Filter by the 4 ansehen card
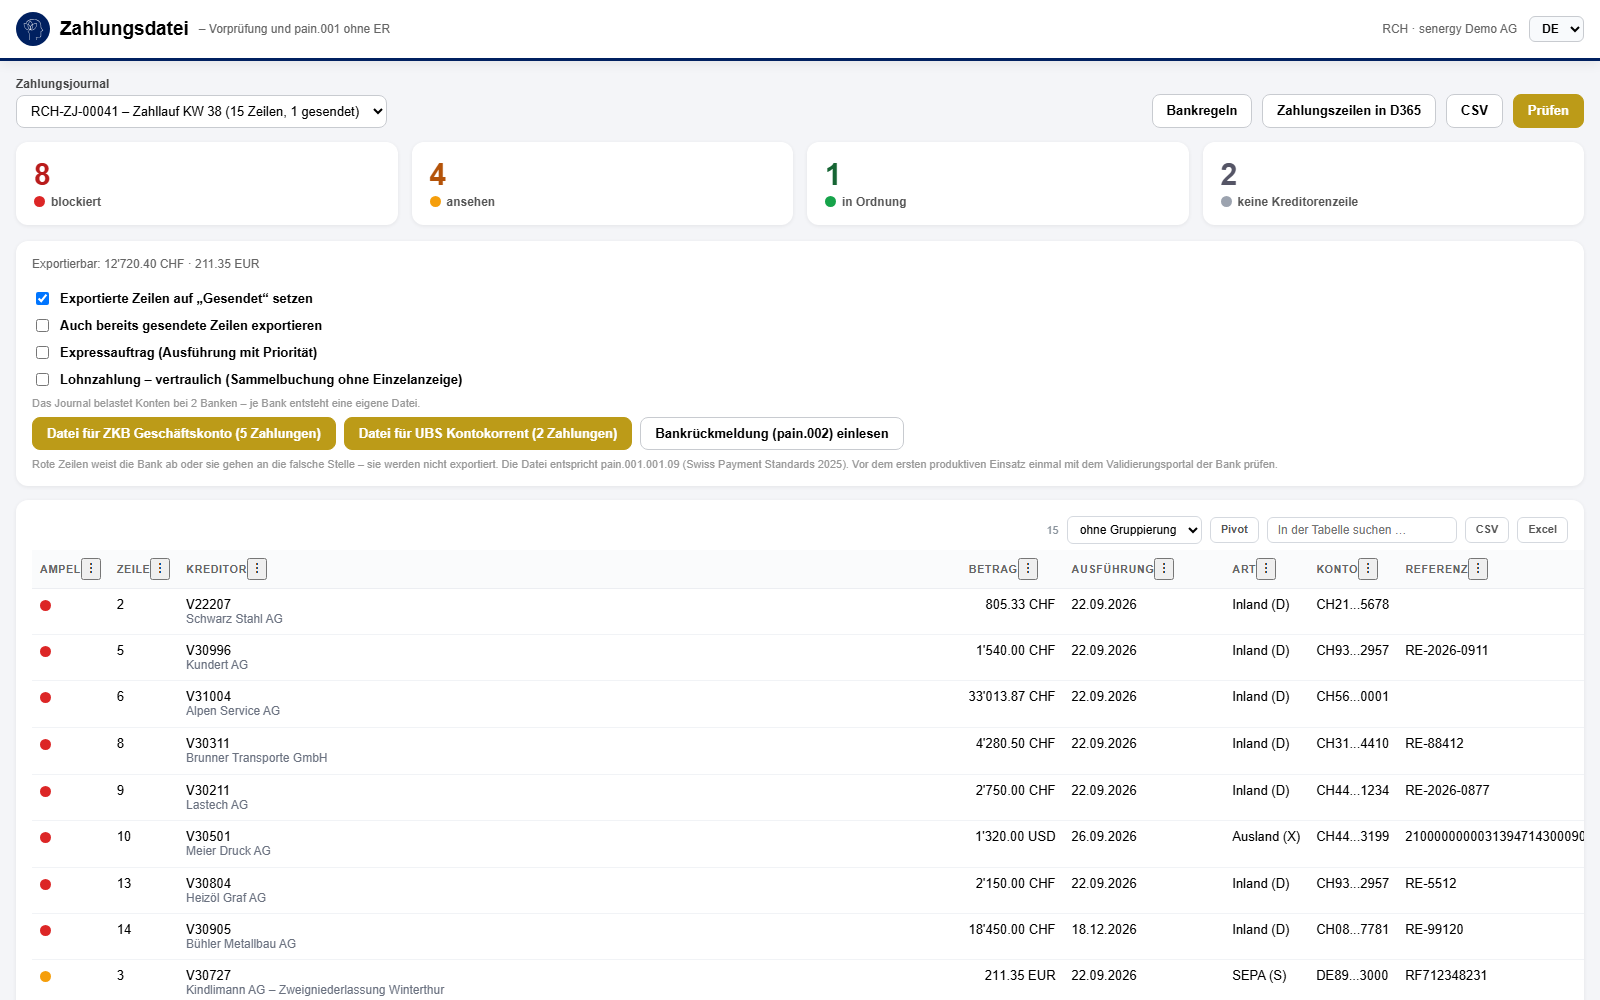1600x1000 pixels. click(602, 184)
